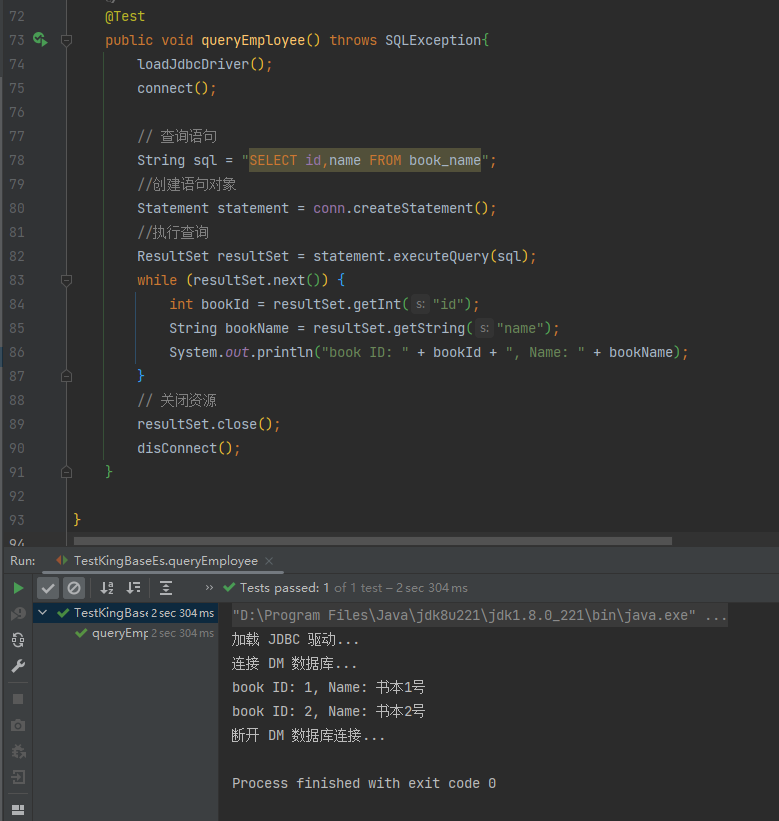
Task: Expand more test toolbar actions chevron
Action: 209,588
